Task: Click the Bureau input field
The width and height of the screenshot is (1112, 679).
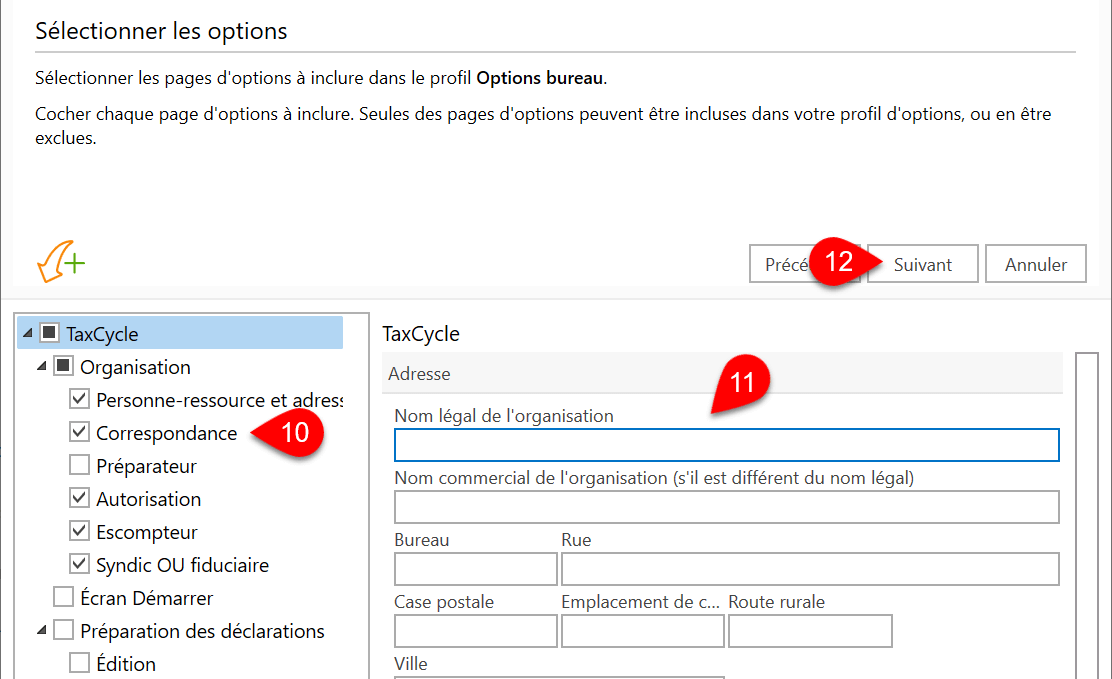Action: pyautogui.click(x=475, y=568)
